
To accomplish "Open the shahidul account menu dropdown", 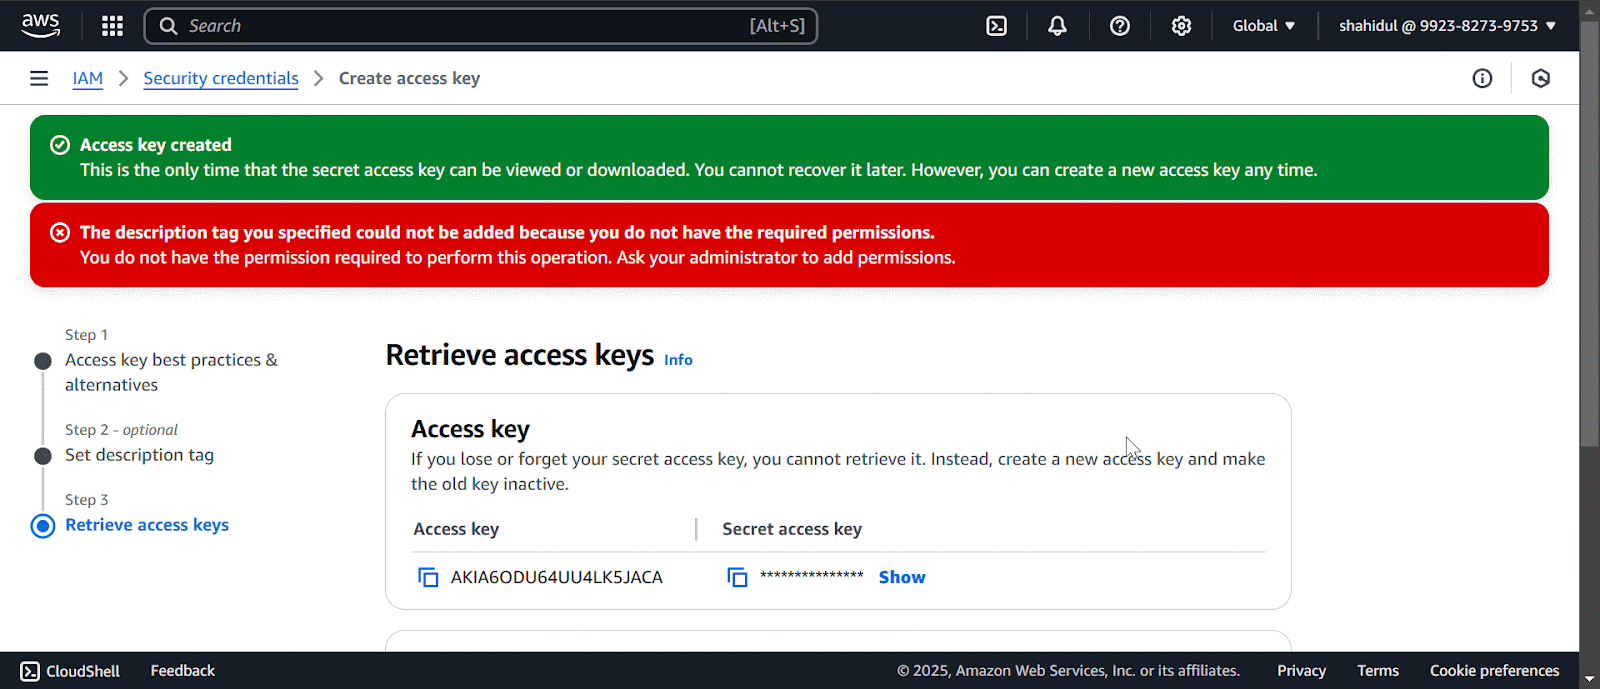I will pyautogui.click(x=1446, y=26).
